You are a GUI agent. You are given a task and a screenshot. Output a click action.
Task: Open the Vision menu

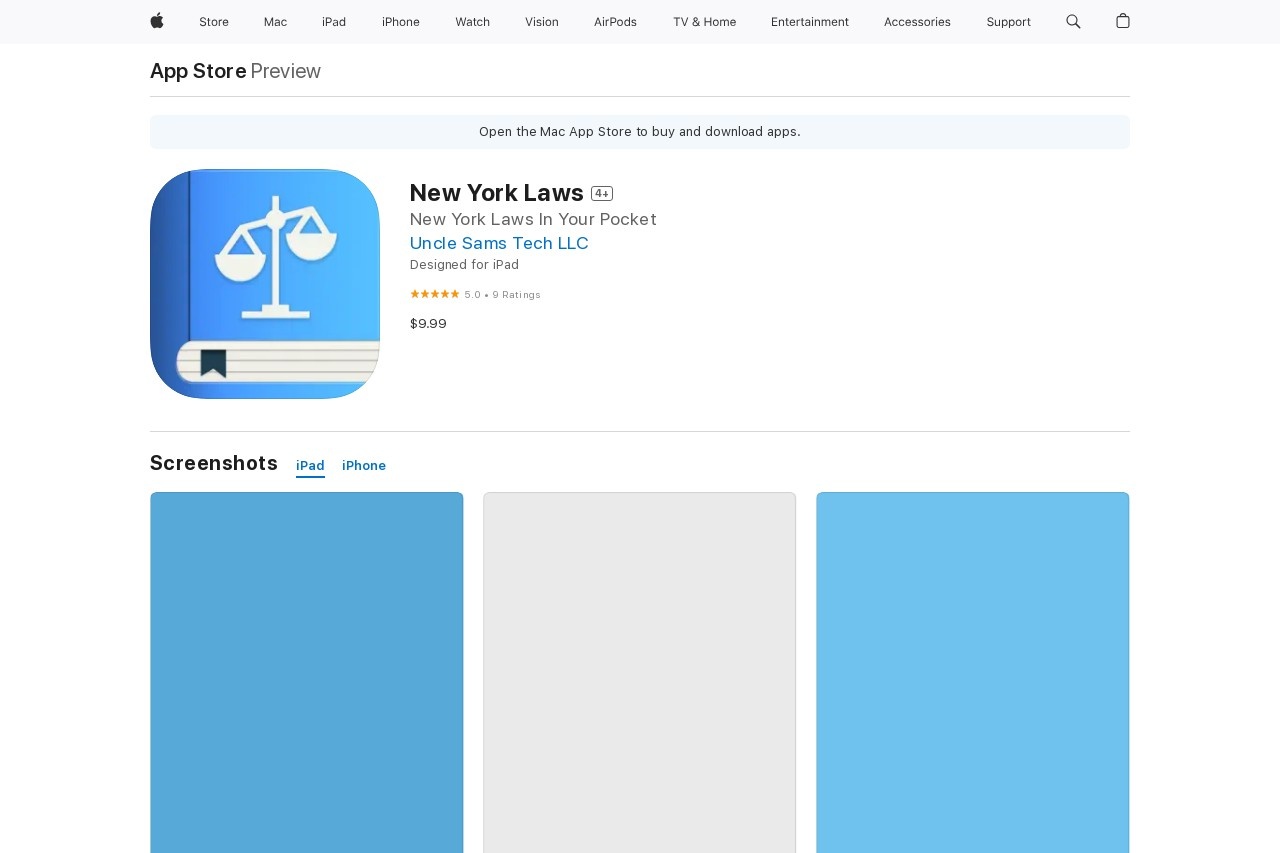click(542, 22)
